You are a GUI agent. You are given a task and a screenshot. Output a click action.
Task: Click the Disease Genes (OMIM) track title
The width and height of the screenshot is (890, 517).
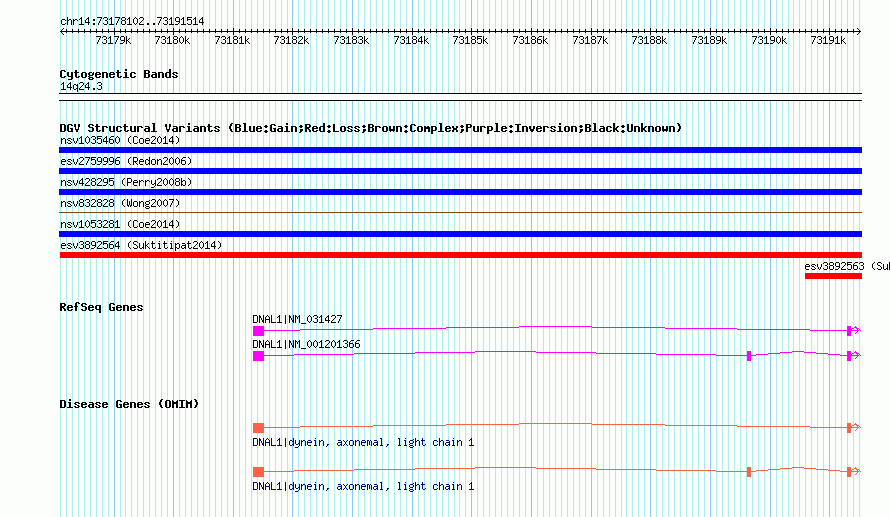[x=129, y=405]
